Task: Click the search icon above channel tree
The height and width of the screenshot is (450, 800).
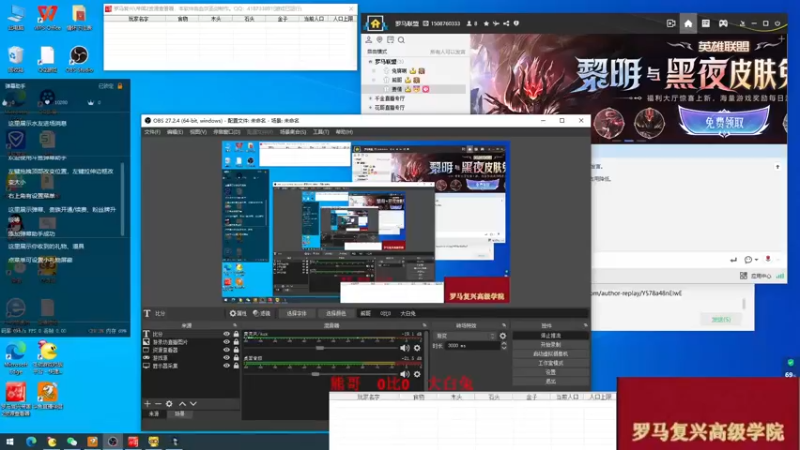Action: pyautogui.click(x=402, y=40)
